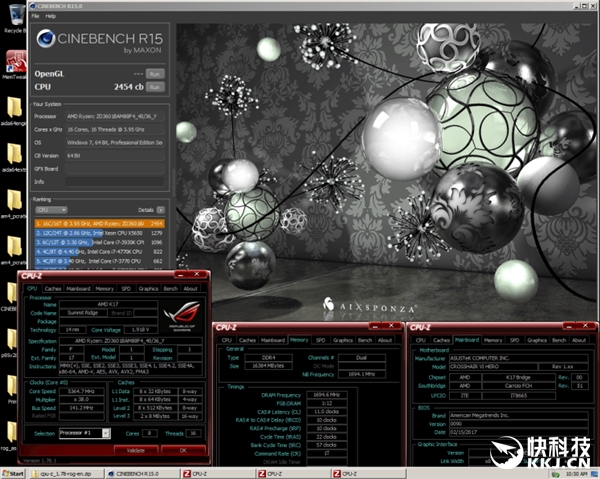The height and width of the screenshot is (479, 600).
Task: Open the aida64 extreme folder on the desktop
Action: (x=14, y=157)
